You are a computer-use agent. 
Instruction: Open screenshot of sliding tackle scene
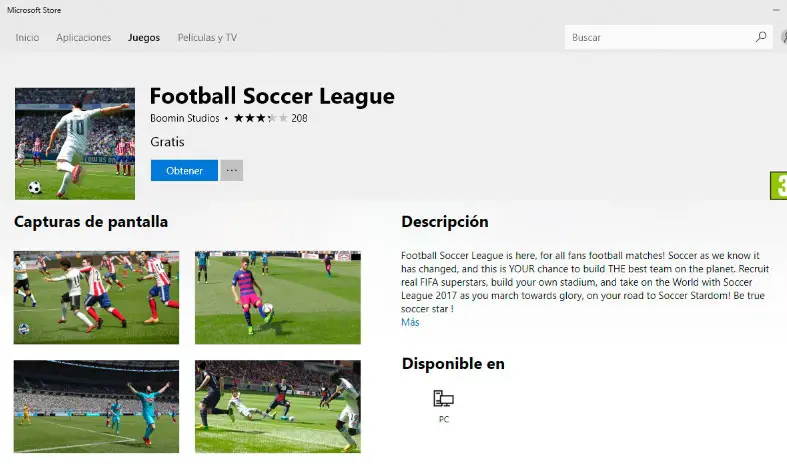pos(278,406)
